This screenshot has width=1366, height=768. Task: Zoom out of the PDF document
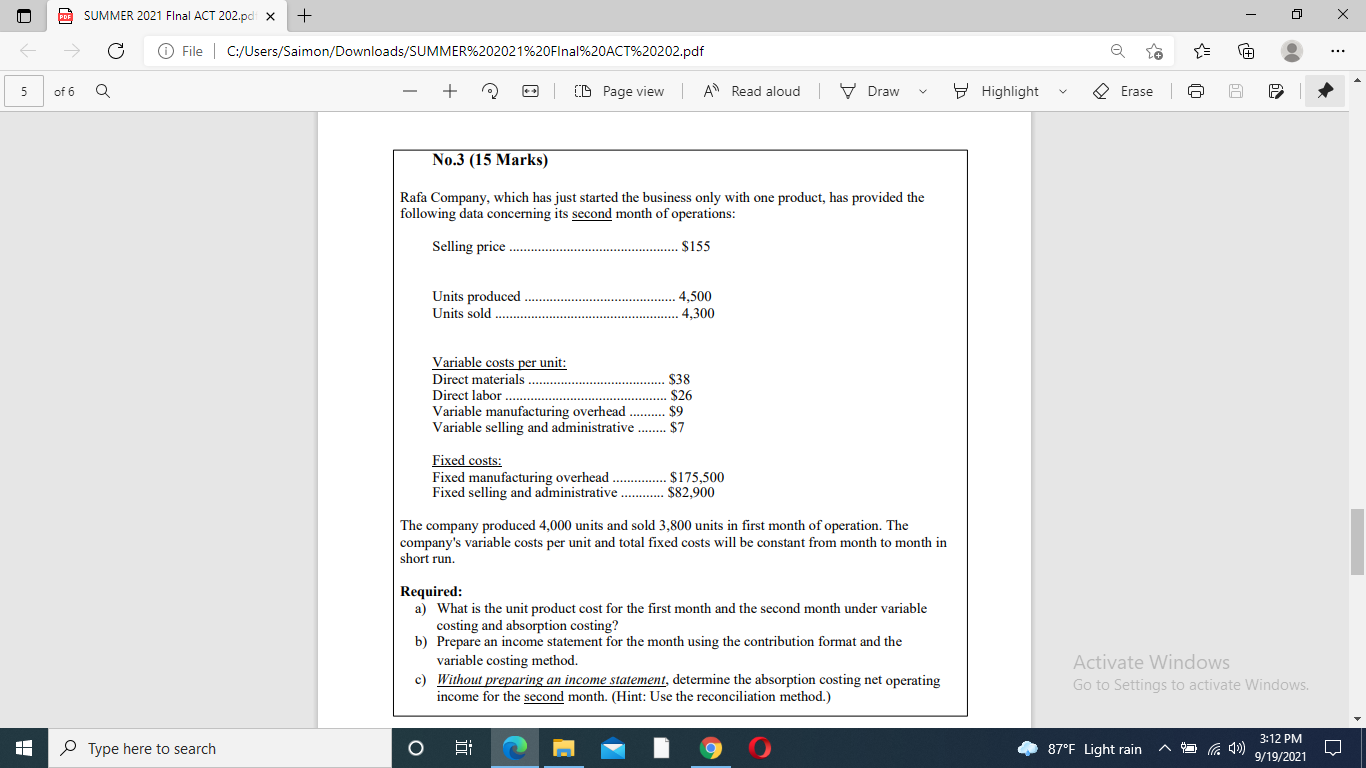(409, 91)
